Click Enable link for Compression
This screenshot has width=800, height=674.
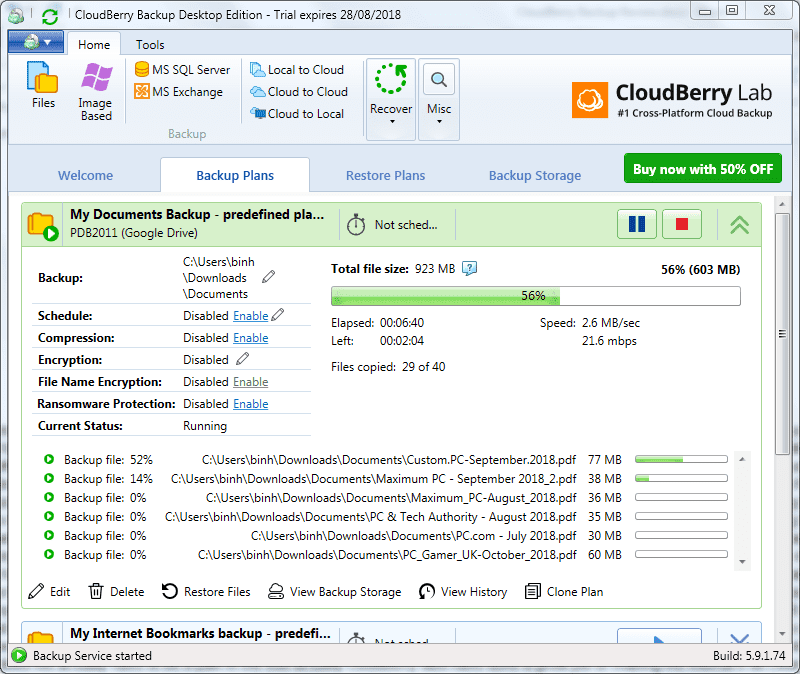click(x=251, y=338)
